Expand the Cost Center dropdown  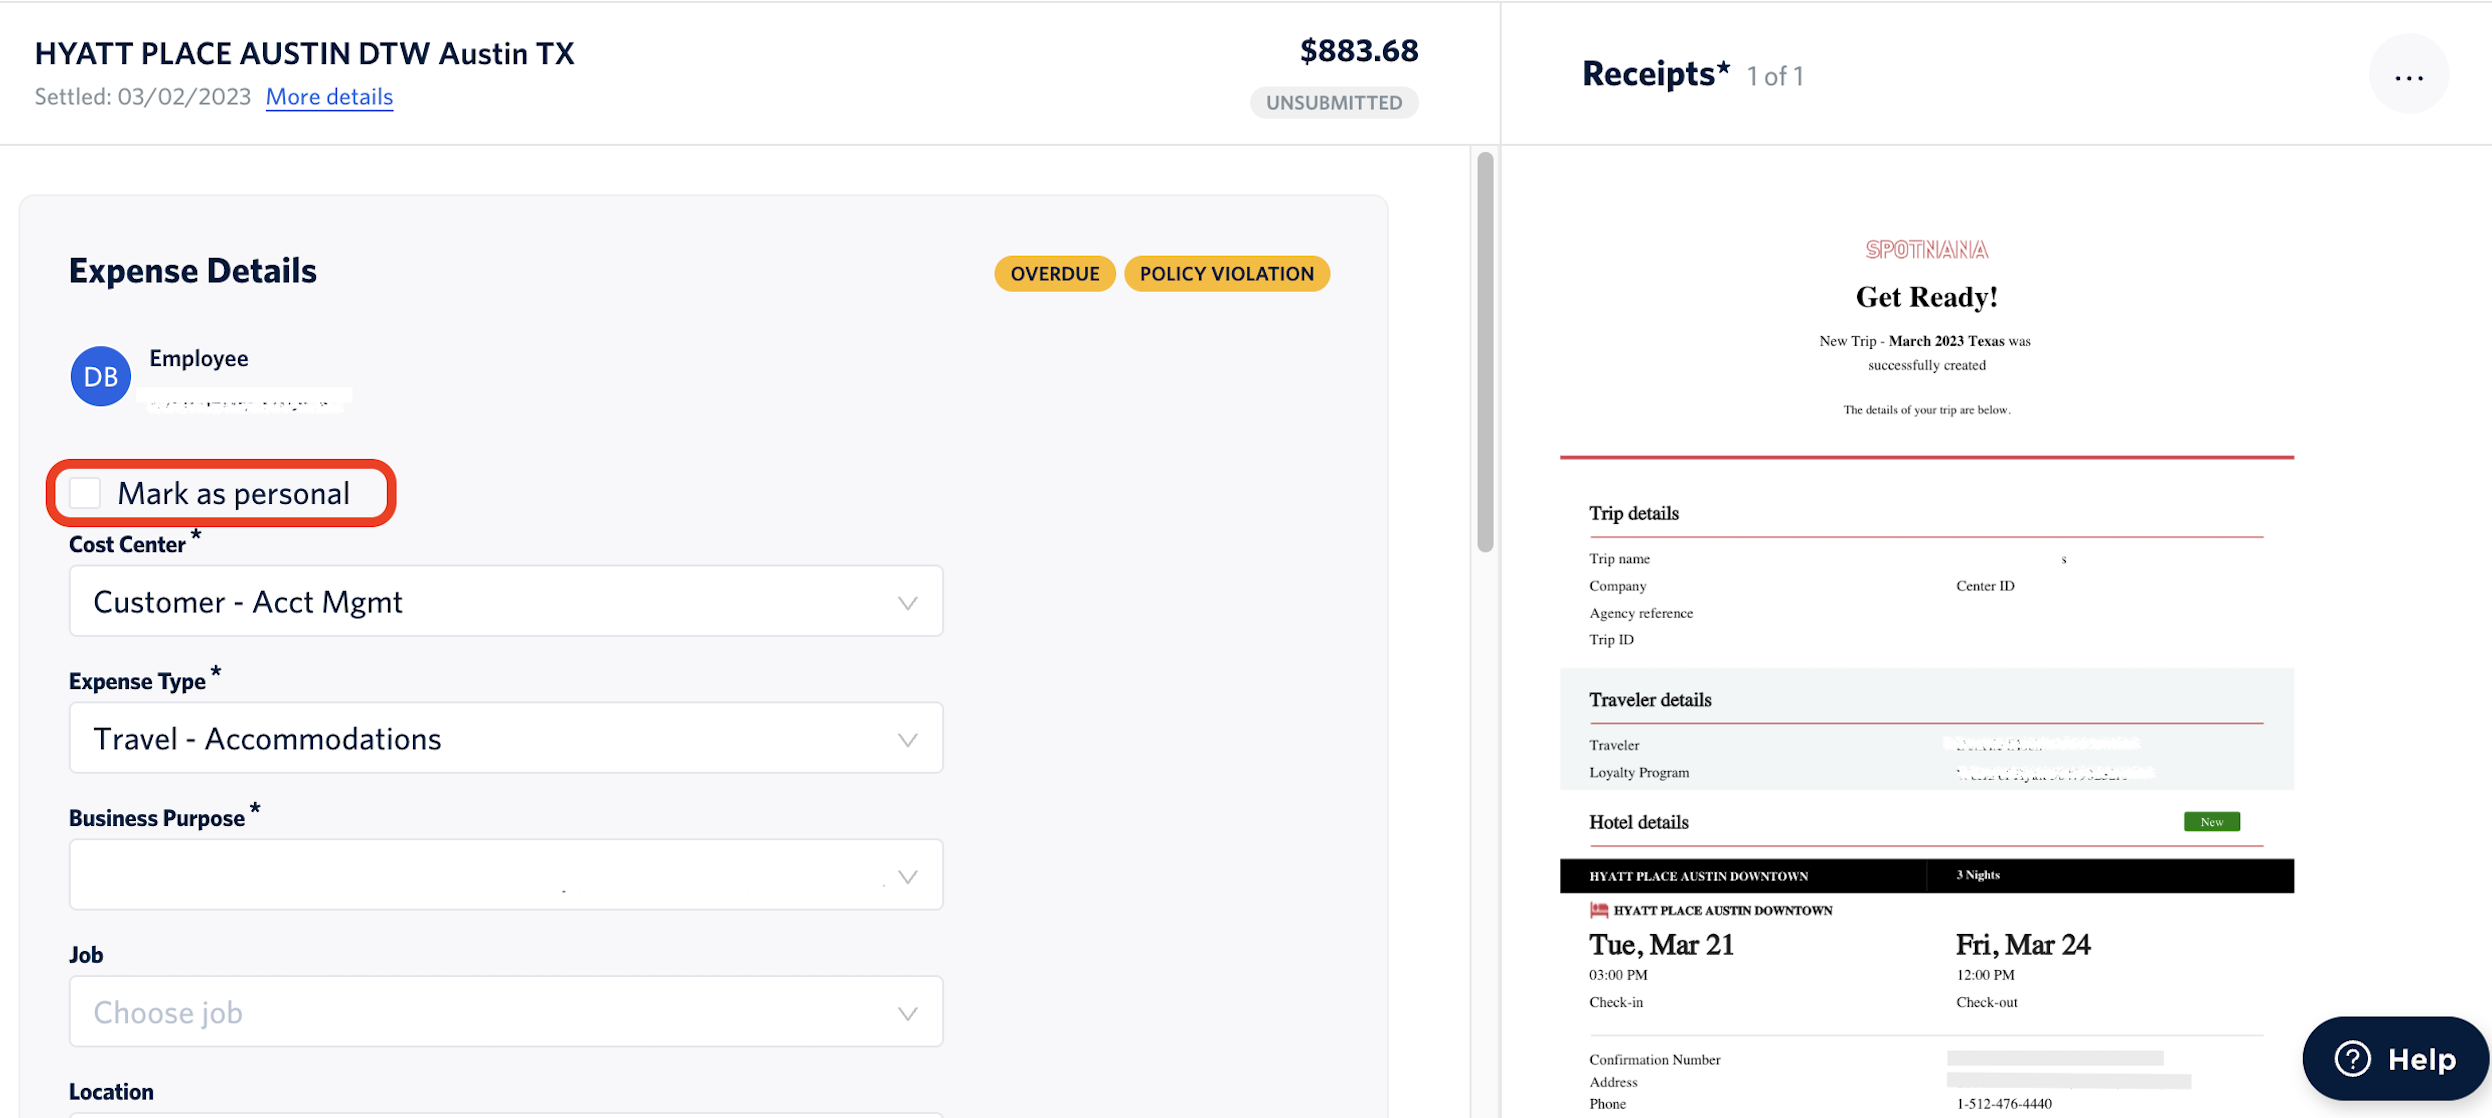pyautogui.click(x=506, y=602)
